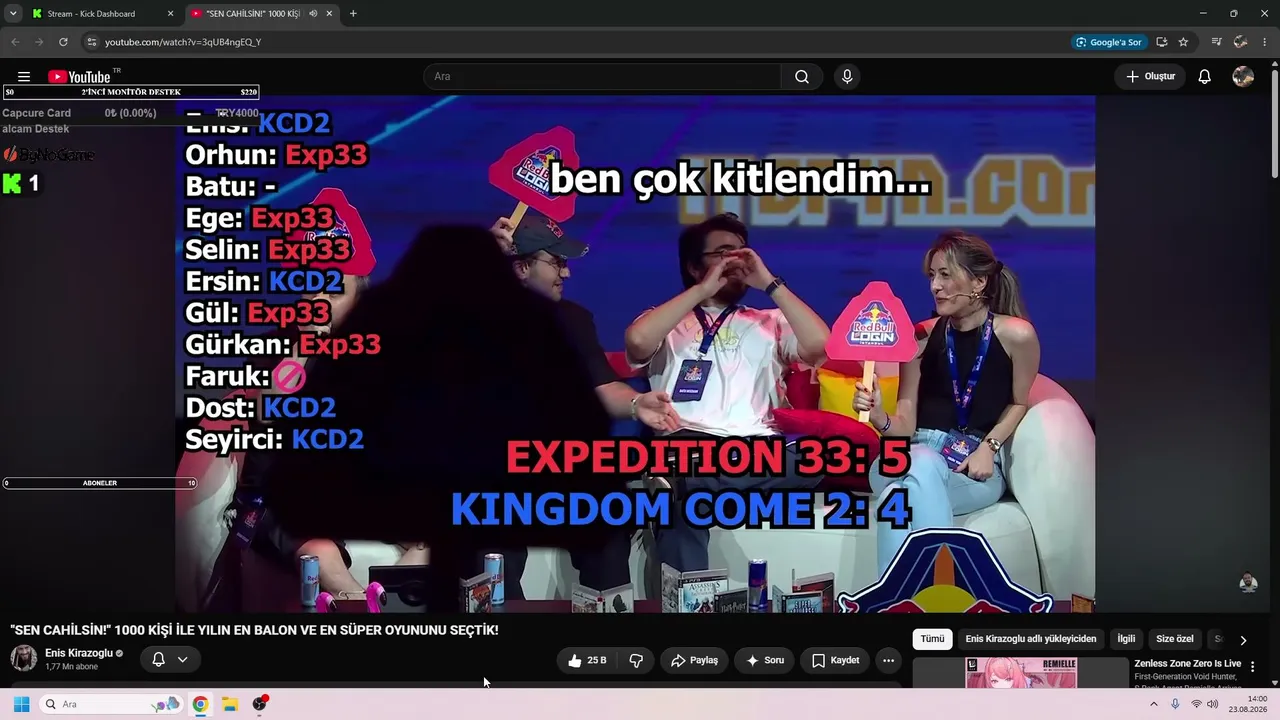Open subscription notification bell dropdown
Viewport: 1280px width, 720px height.
(x=169, y=659)
